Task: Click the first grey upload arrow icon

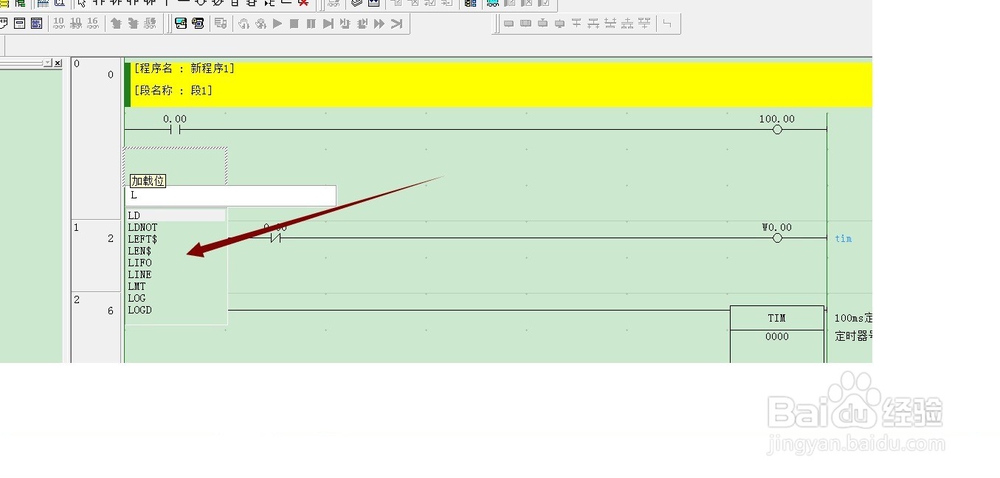Action: click(116, 24)
